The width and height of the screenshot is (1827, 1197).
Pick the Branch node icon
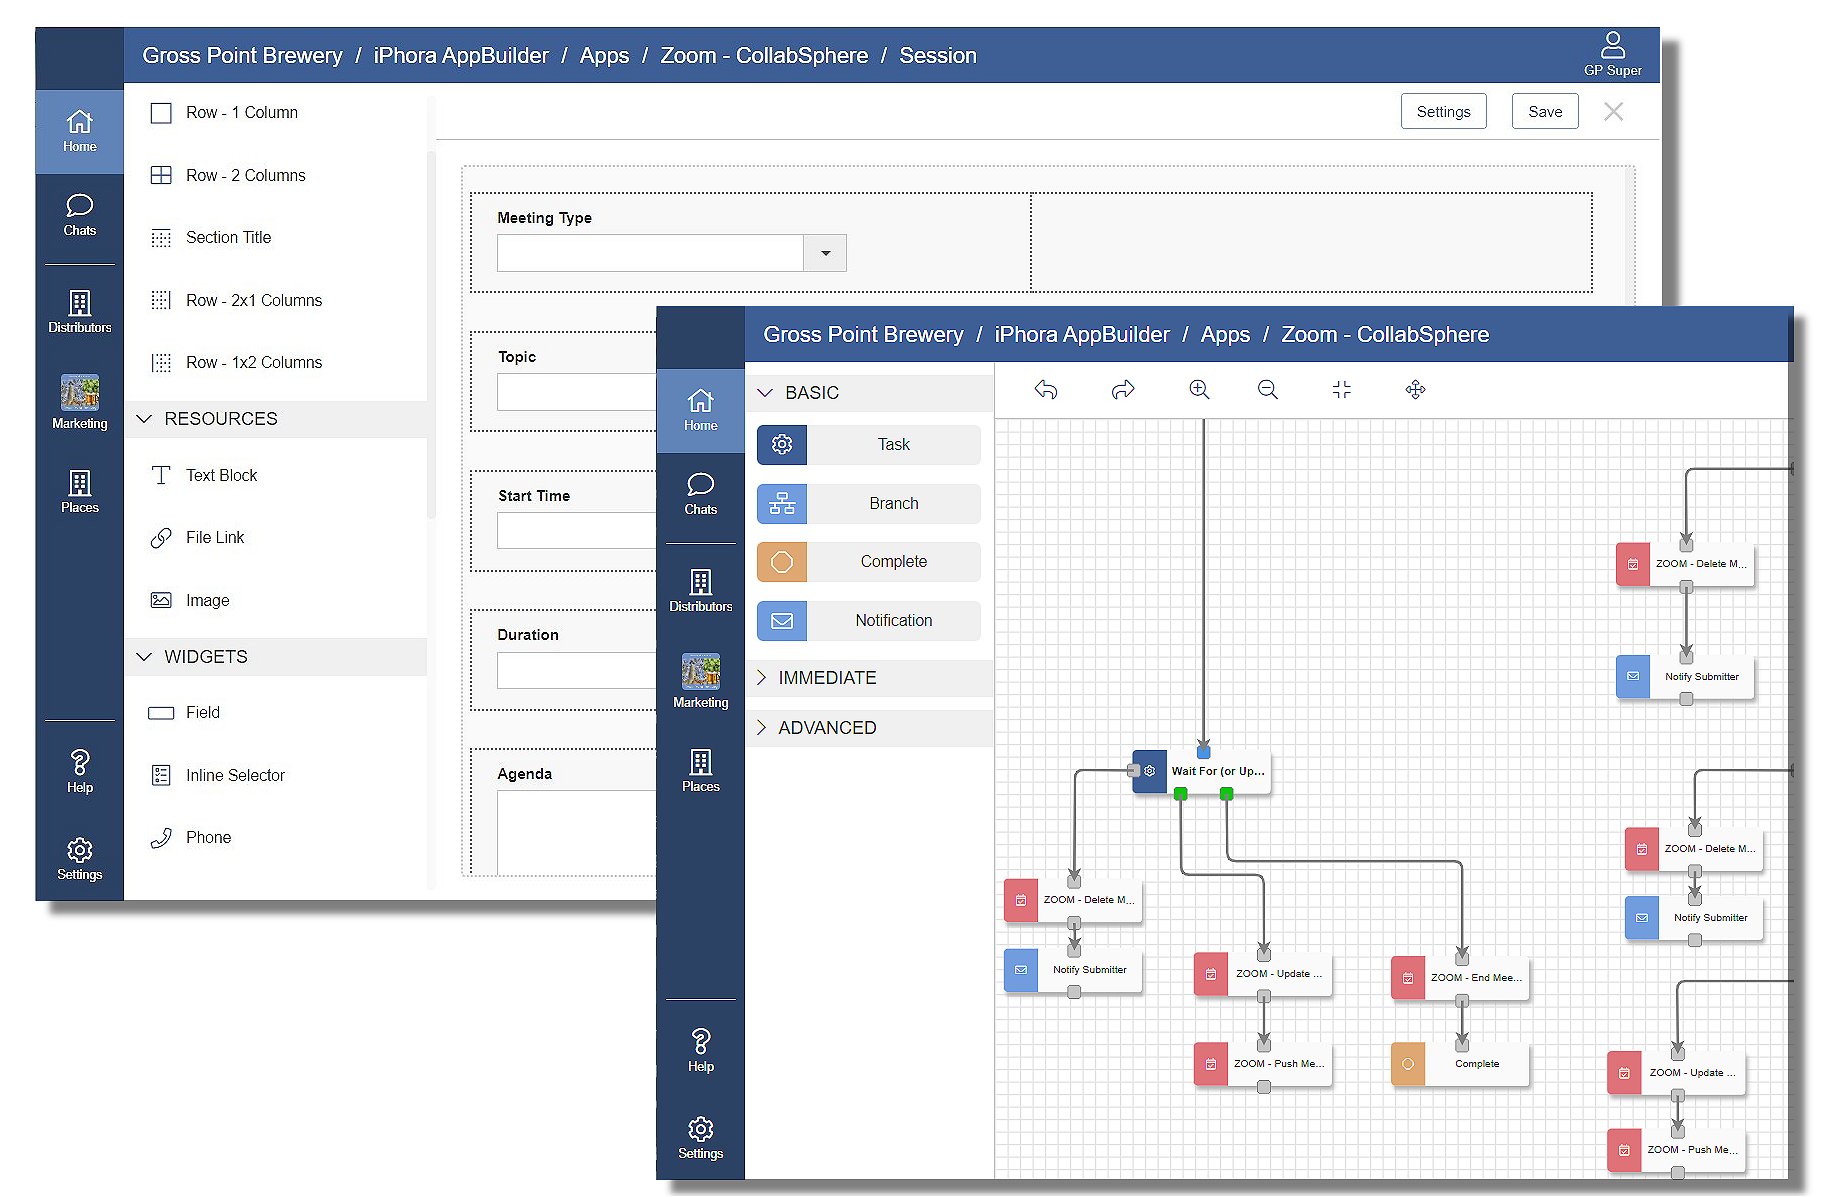[782, 504]
